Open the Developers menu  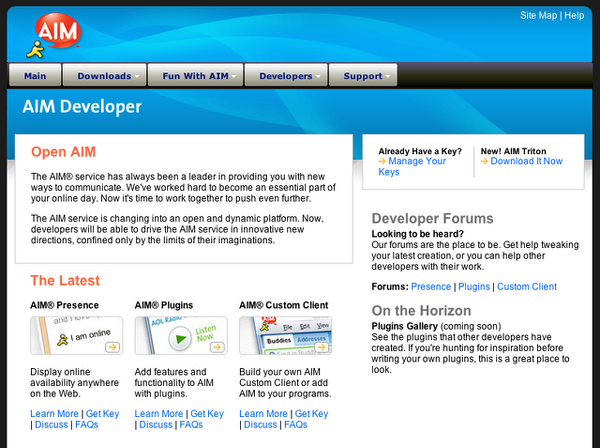[x=286, y=75]
